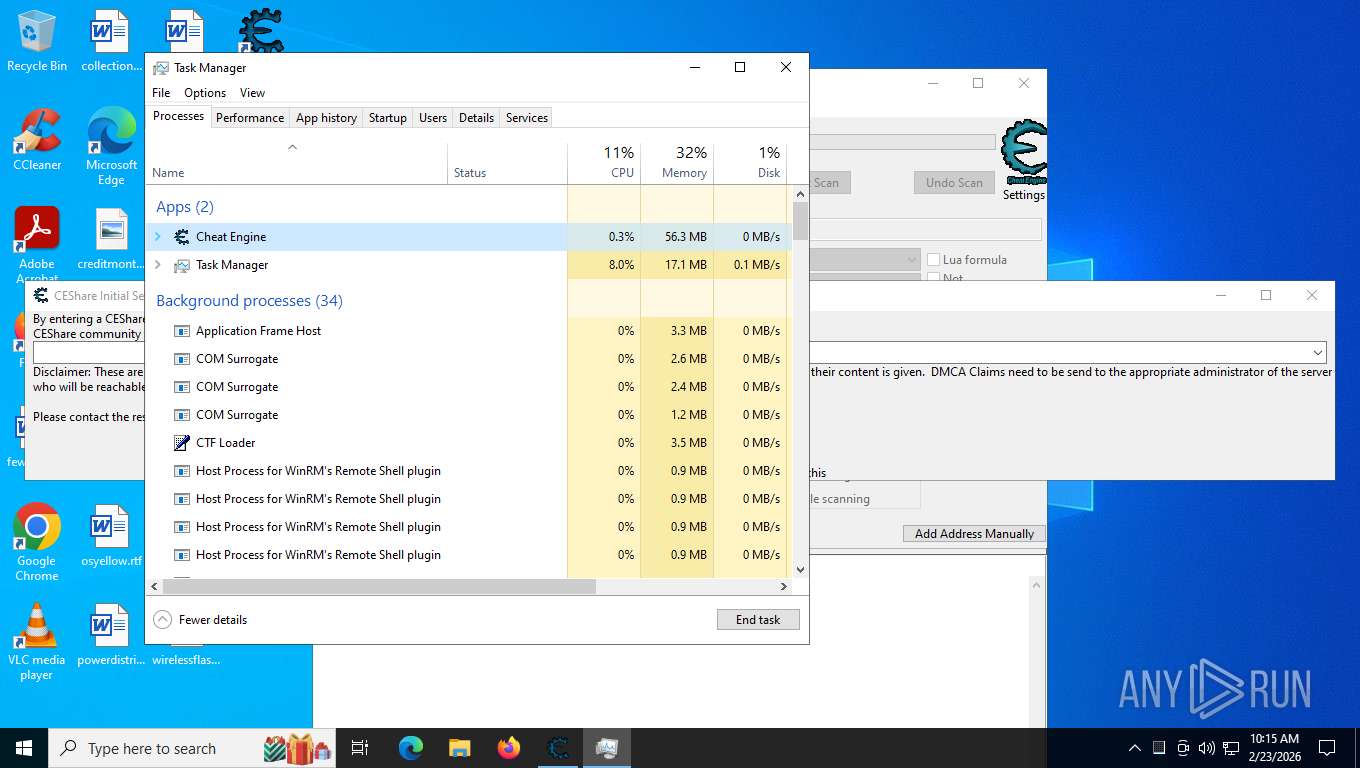
Task: Open the File menu in Task Manager
Action: 161,93
